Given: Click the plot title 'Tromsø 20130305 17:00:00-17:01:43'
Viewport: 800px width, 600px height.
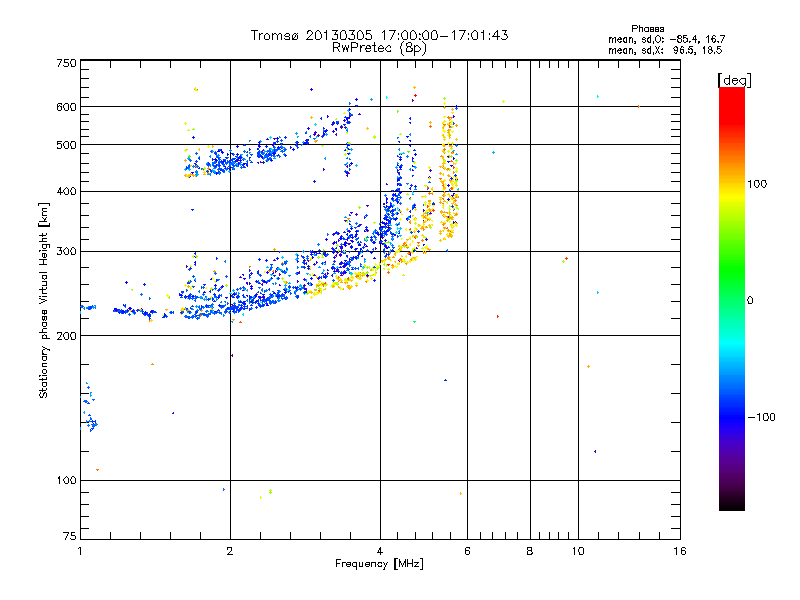Looking at the screenshot, I should [379, 35].
